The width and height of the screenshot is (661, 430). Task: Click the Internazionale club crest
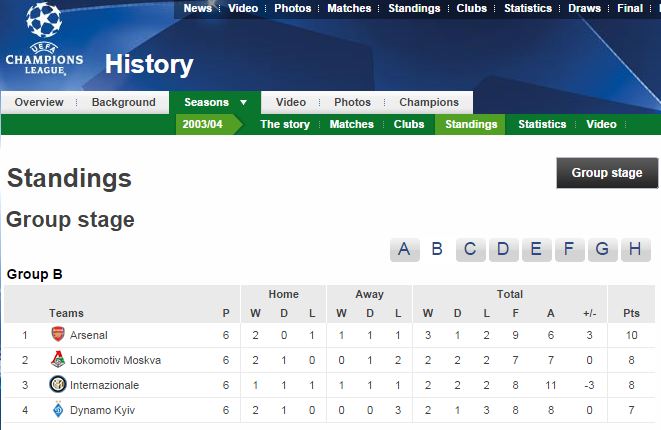click(x=58, y=384)
